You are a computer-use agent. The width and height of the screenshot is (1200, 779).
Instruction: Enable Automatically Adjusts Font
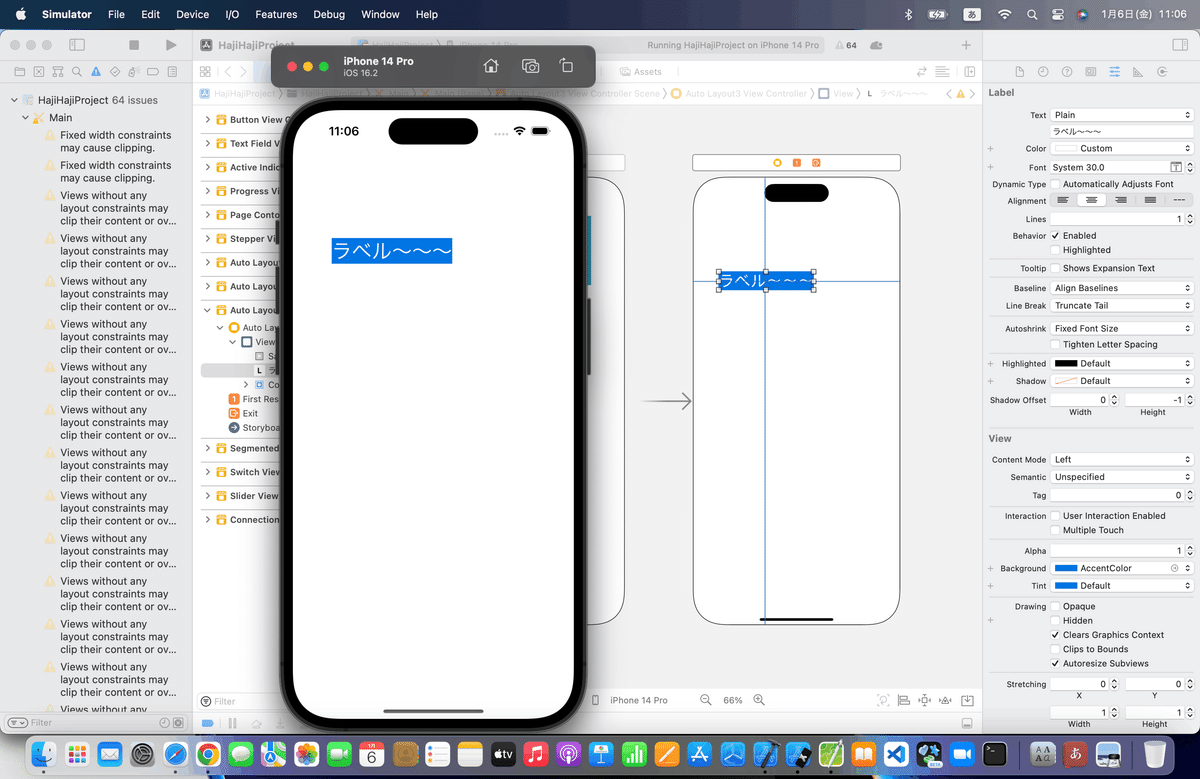click(1055, 184)
